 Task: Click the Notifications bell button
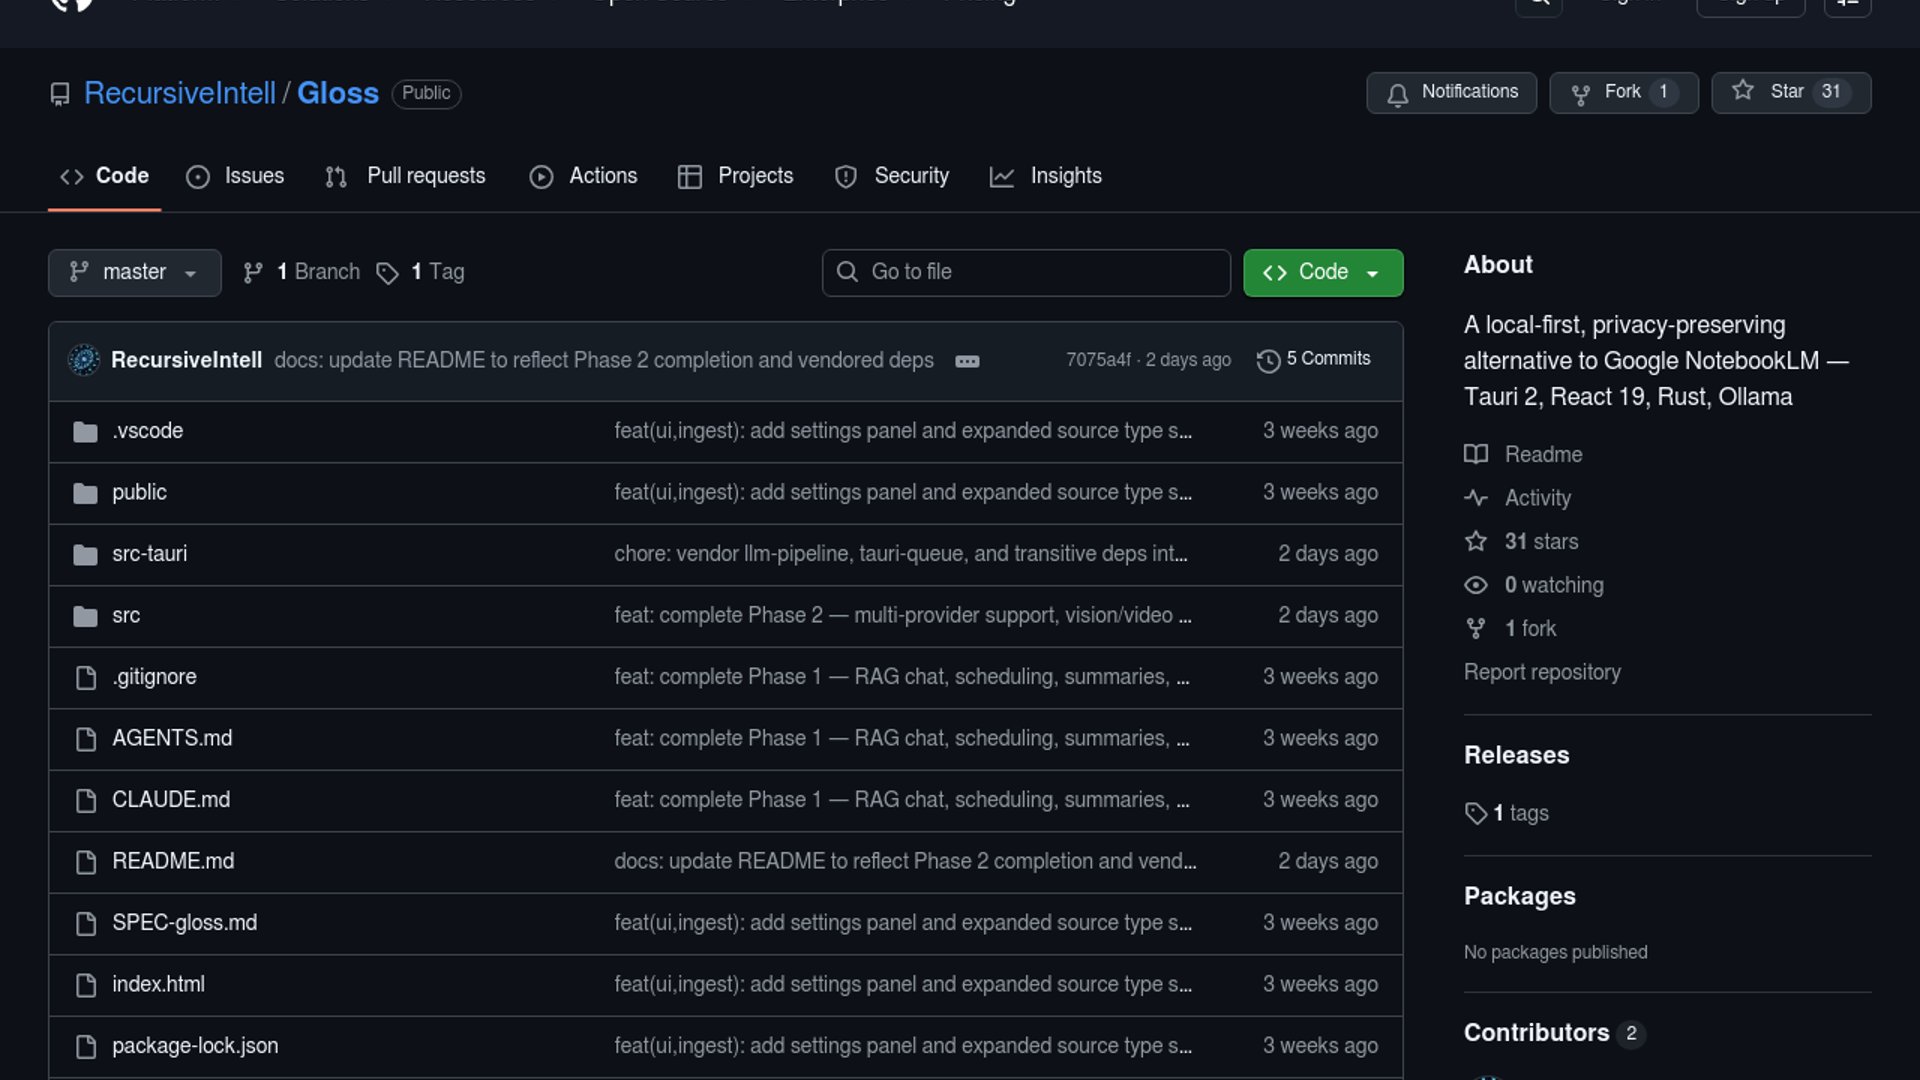click(x=1451, y=92)
